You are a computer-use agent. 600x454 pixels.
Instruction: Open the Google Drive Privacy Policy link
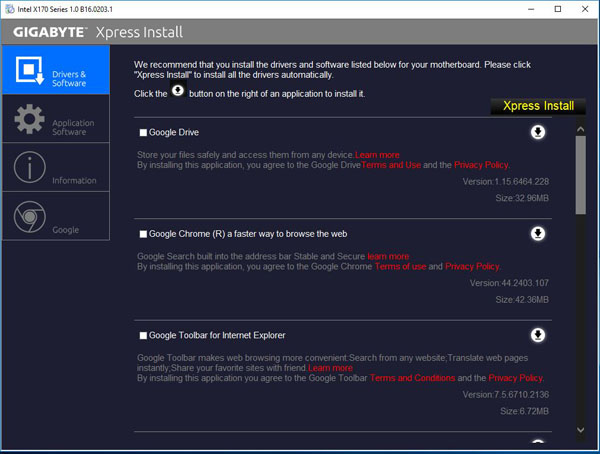(482, 165)
